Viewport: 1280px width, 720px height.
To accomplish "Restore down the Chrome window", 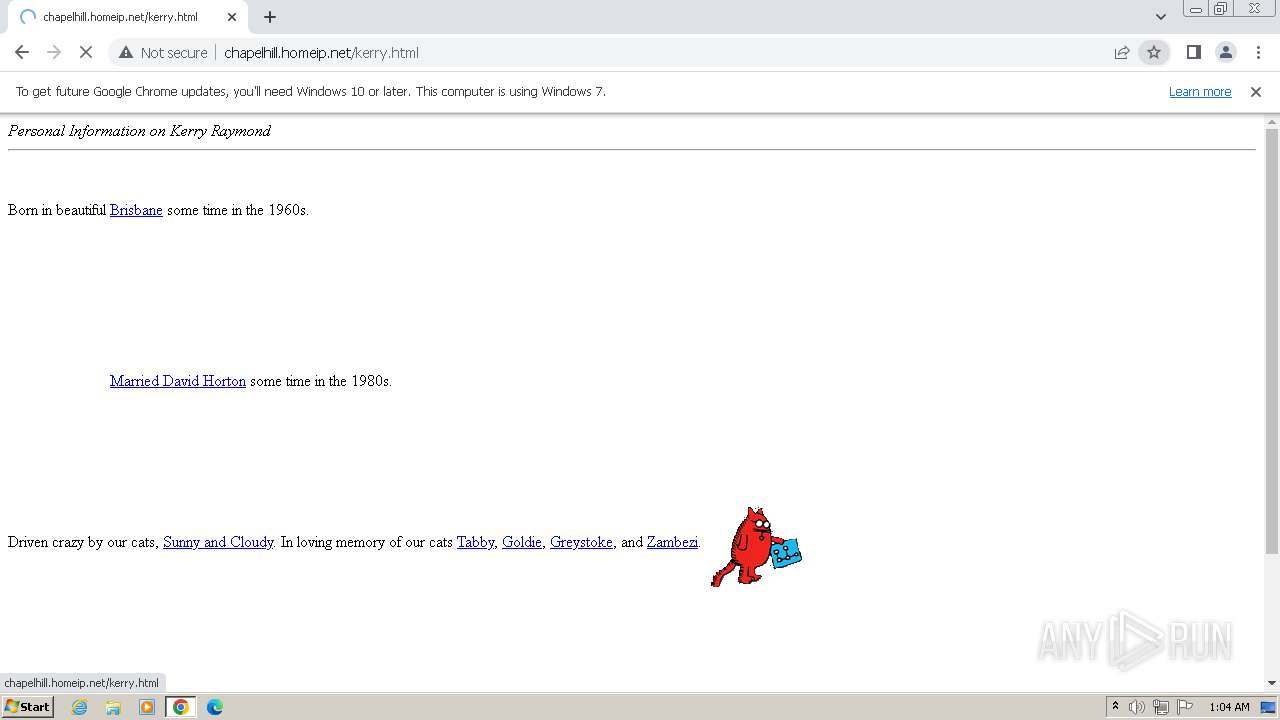I will pos(1221,9).
